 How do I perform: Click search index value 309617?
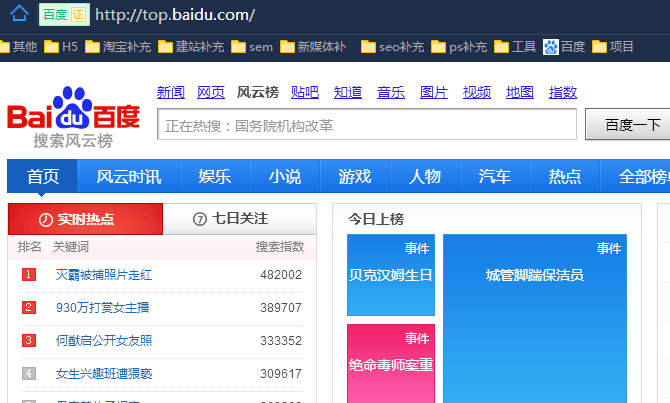point(281,374)
